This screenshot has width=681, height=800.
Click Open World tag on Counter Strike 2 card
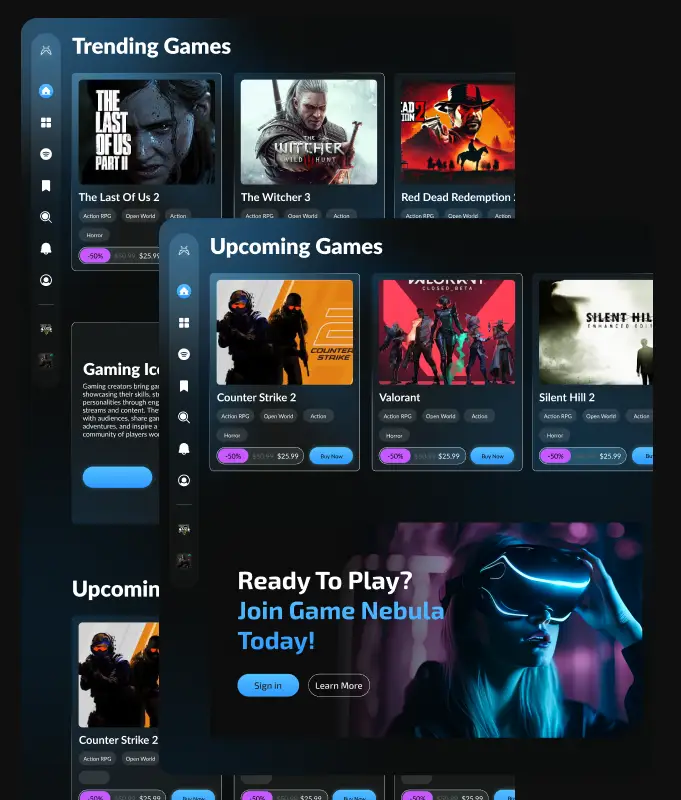pyautogui.click(x=279, y=416)
